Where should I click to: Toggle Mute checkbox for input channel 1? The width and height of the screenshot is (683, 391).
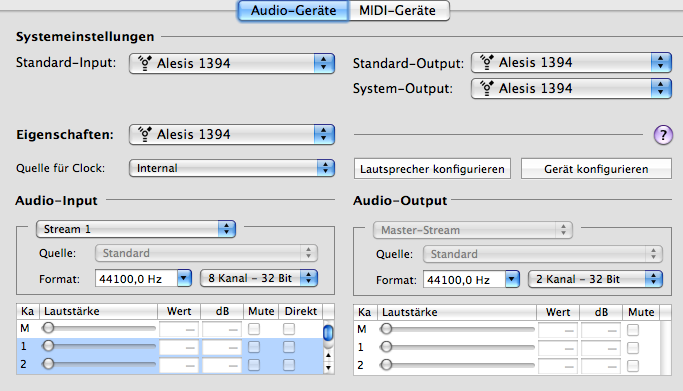tap(254, 347)
